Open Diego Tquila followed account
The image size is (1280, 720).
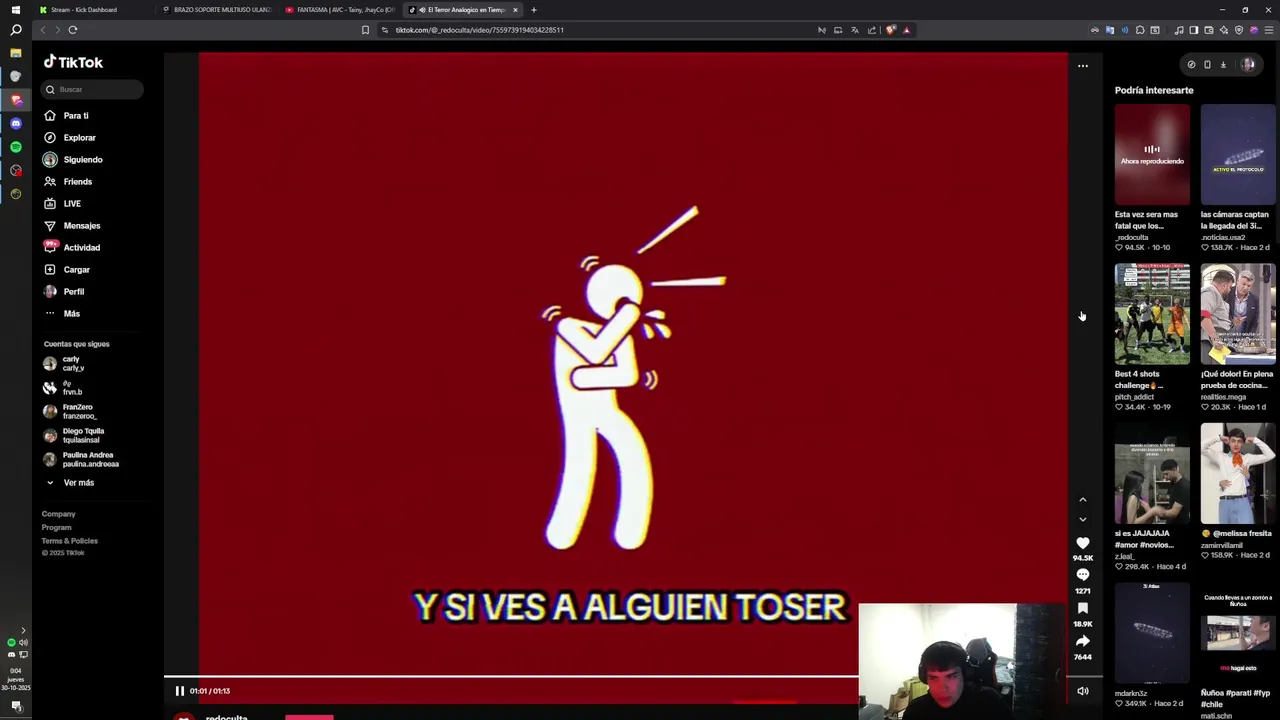73,435
